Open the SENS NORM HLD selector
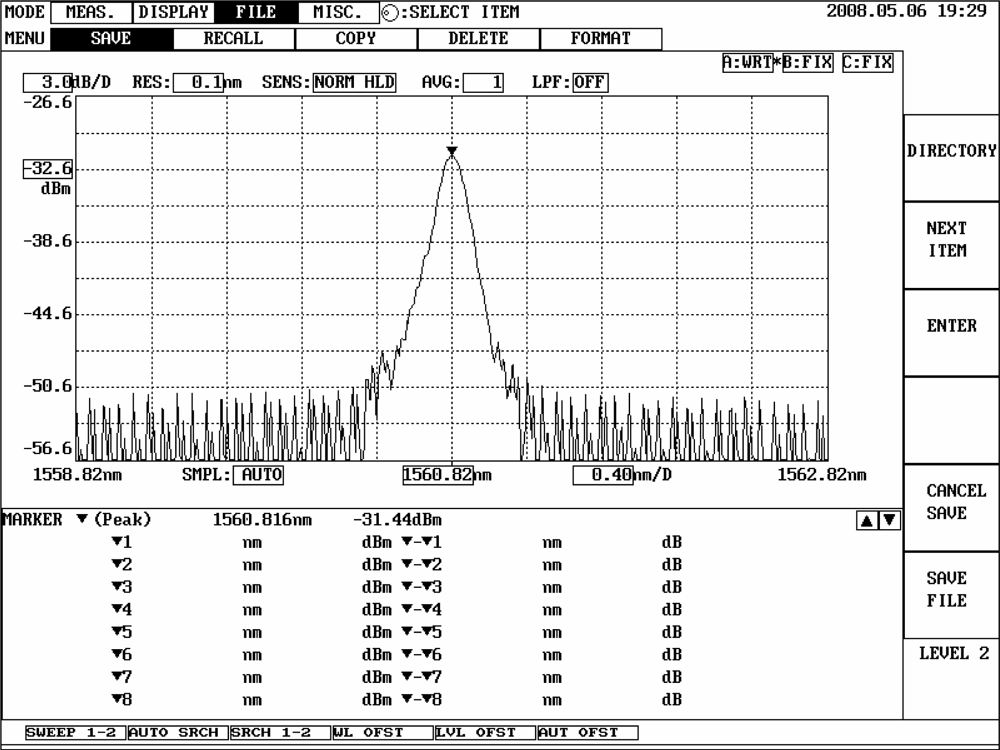This screenshot has width=1000, height=750. (354, 82)
